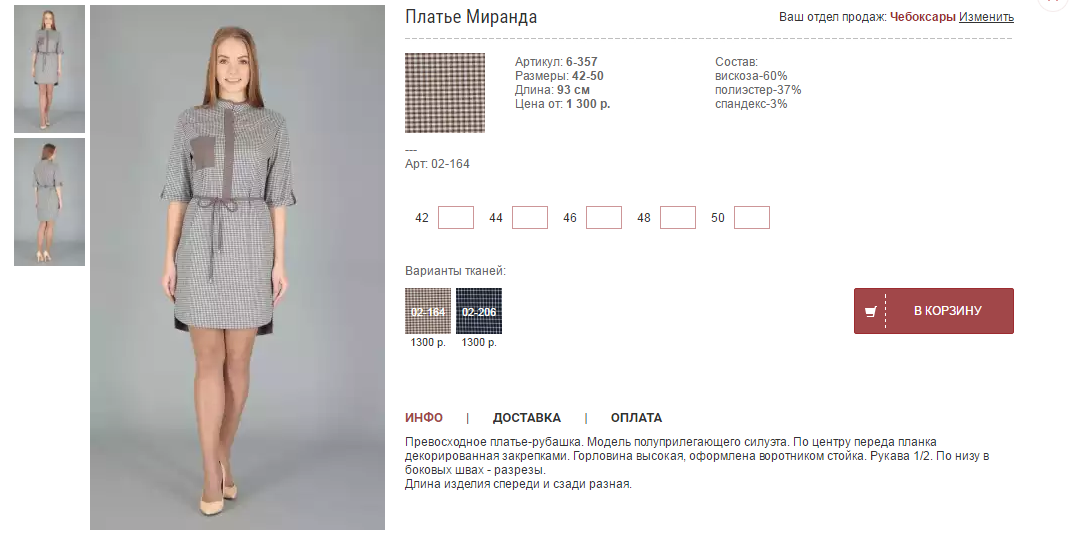The width and height of the screenshot is (1078, 538).
Task: Click Изменить to change sales department
Action: 986,16
